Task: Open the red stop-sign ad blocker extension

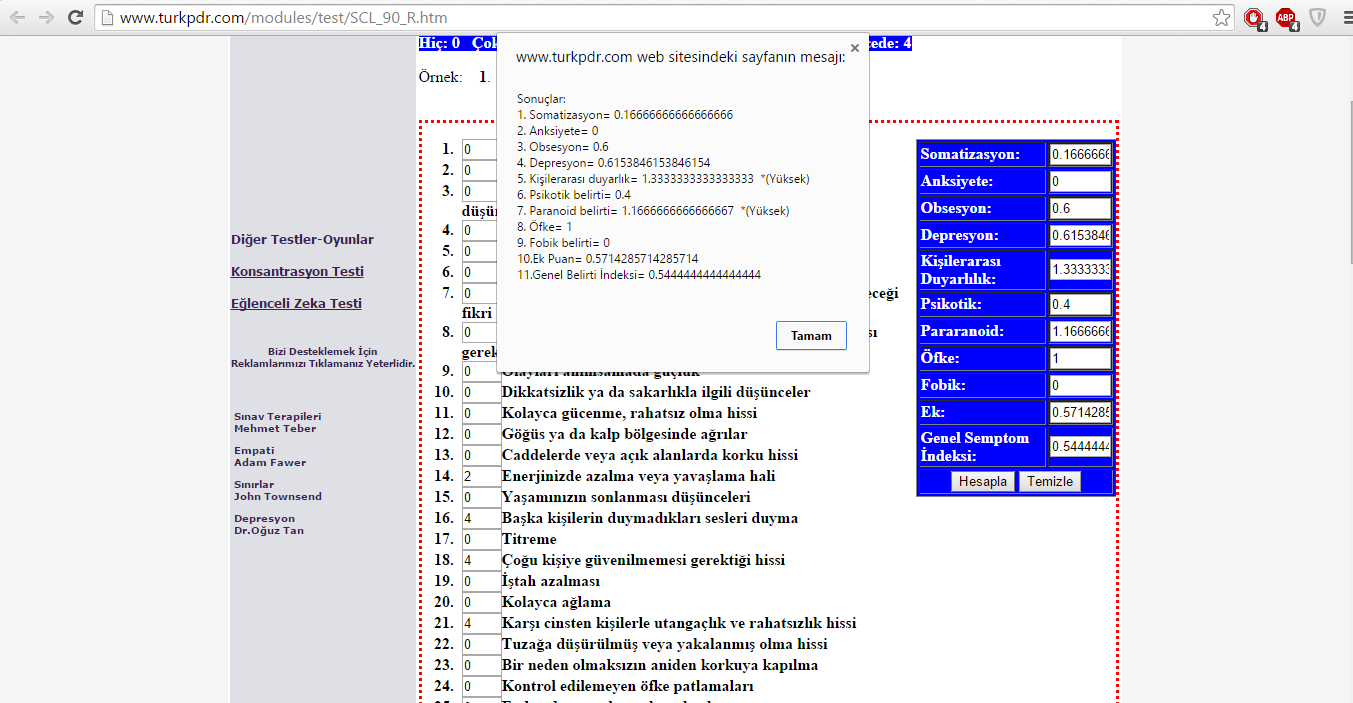Action: (x=1254, y=18)
